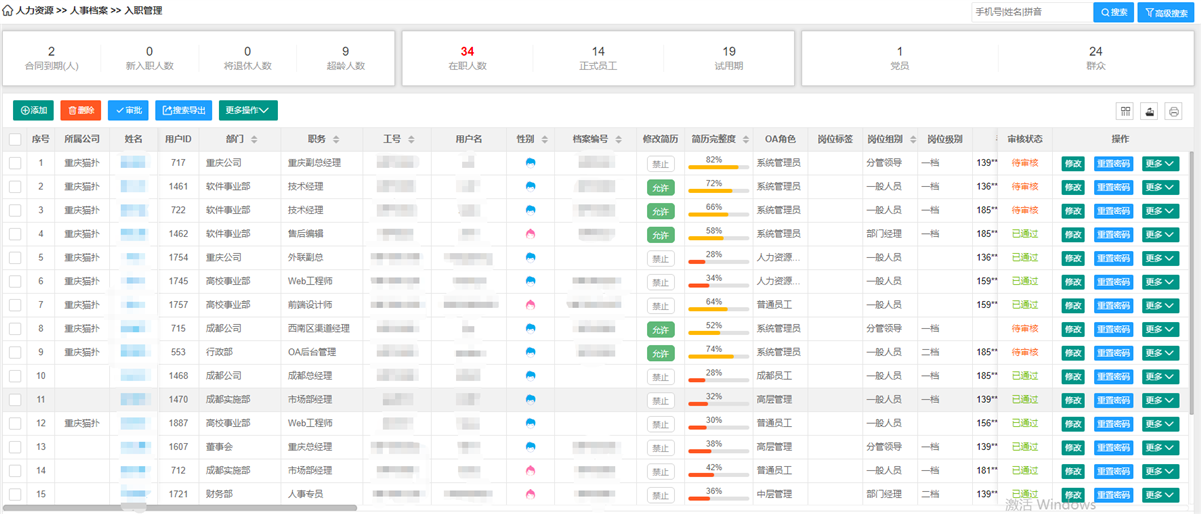Image resolution: width=1201 pixels, height=514 pixels.
Task: Open the column filter grid icon
Action: 1125,111
